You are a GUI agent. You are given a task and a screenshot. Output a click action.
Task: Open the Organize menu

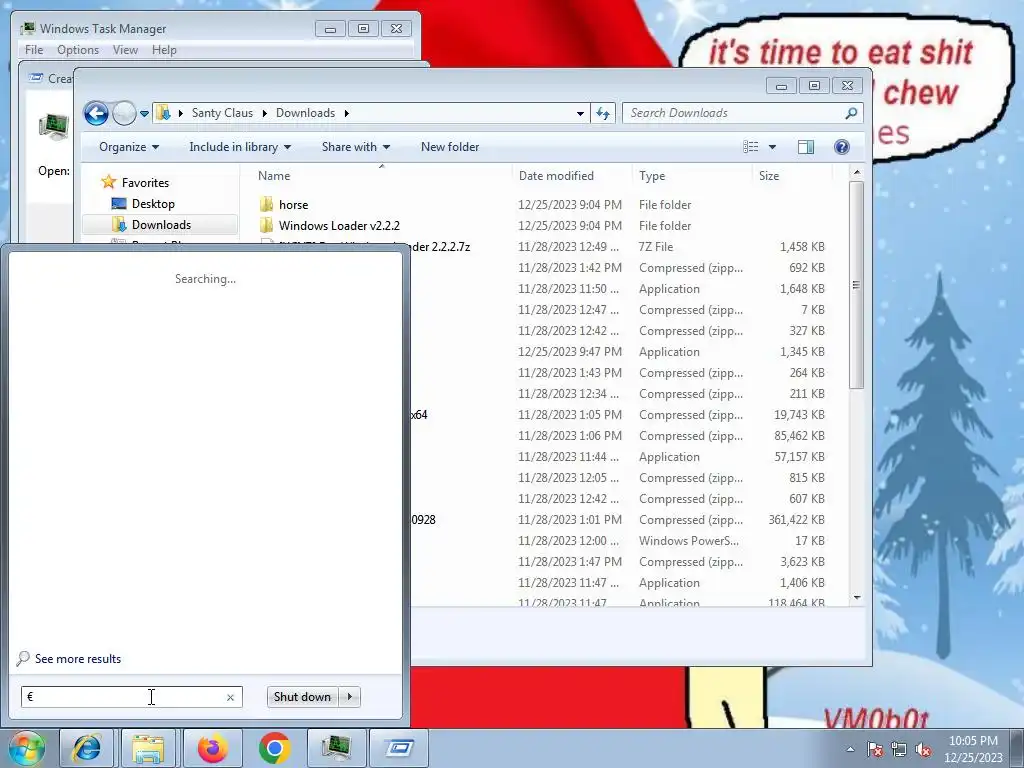click(129, 147)
